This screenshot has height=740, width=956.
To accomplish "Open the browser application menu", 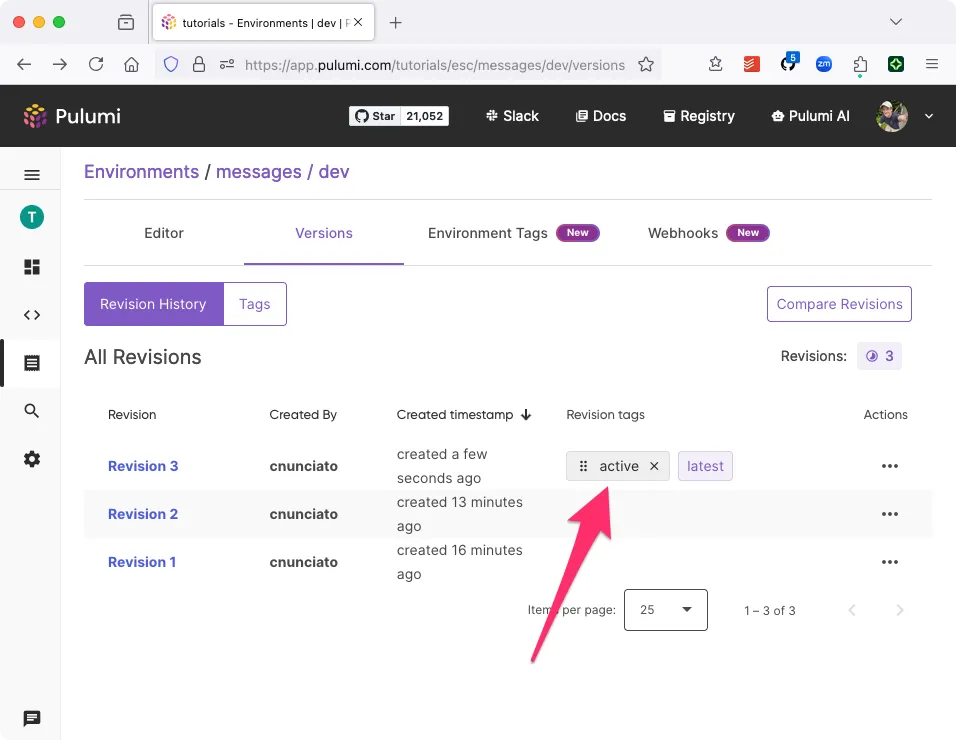I will point(932,64).
